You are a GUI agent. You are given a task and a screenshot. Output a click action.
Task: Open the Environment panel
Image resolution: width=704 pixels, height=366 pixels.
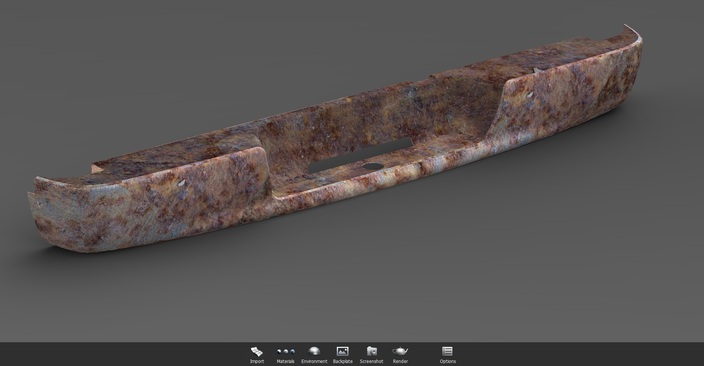point(314,354)
